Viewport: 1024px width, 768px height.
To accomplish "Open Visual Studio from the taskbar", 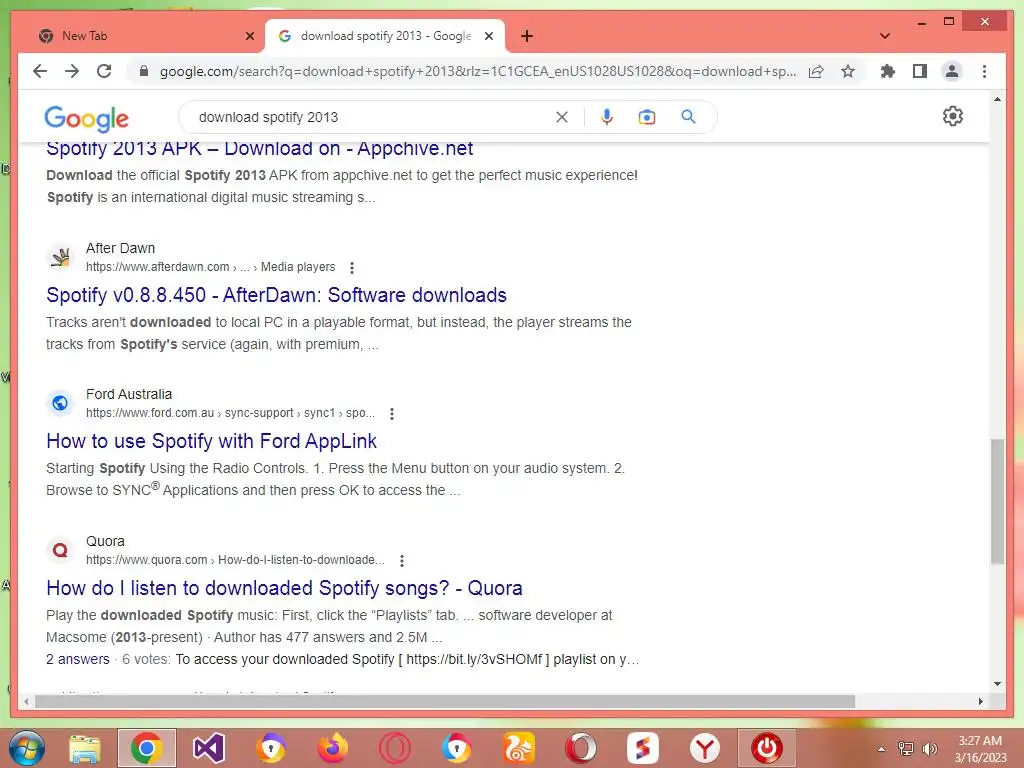I will point(209,748).
